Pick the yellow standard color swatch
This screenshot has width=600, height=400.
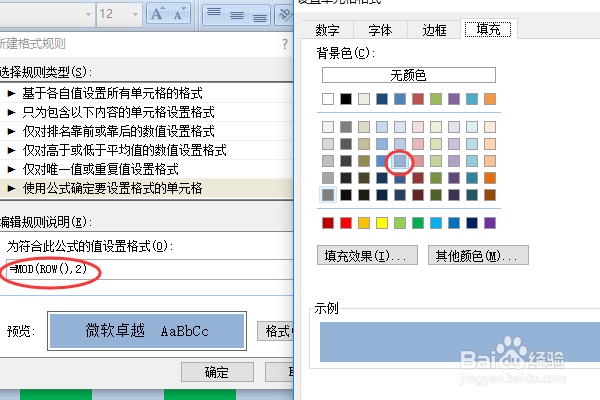382,223
